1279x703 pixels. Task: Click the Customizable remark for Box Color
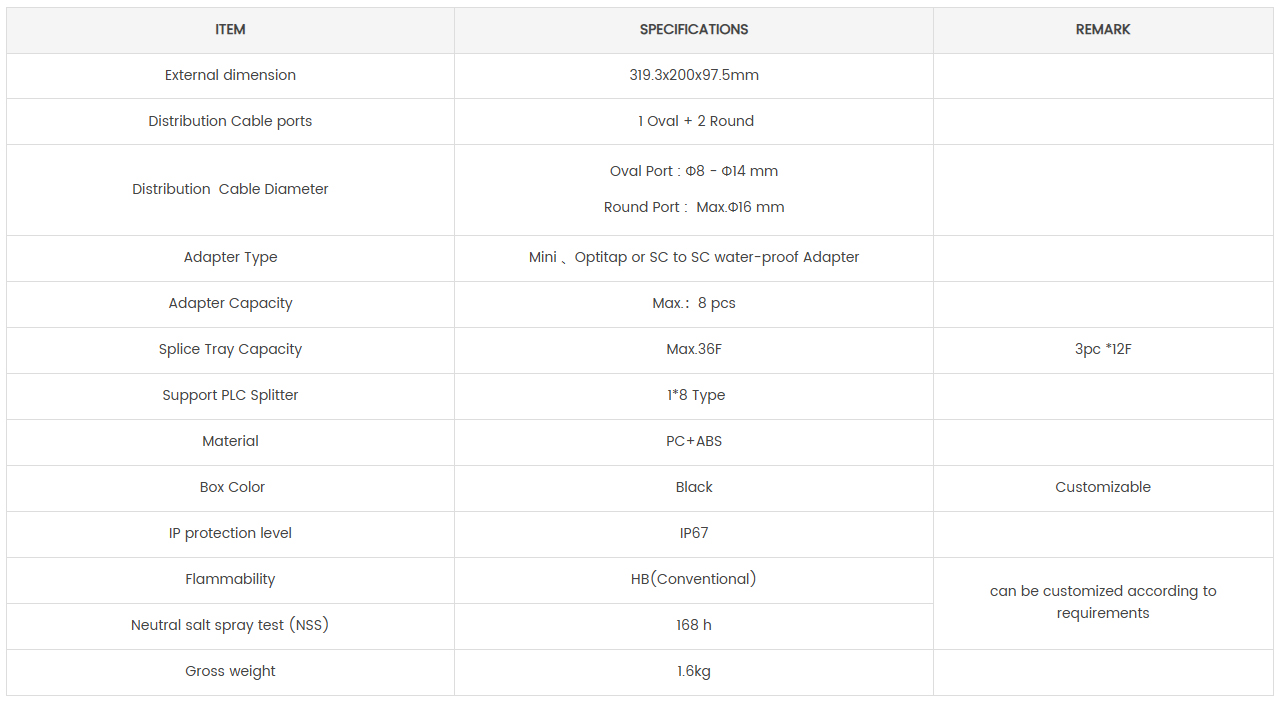pyautogui.click(x=1103, y=487)
